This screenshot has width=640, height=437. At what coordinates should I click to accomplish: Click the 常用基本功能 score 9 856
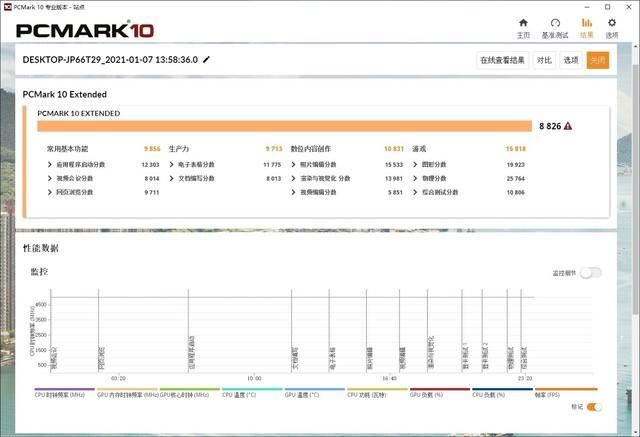[x=152, y=149]
